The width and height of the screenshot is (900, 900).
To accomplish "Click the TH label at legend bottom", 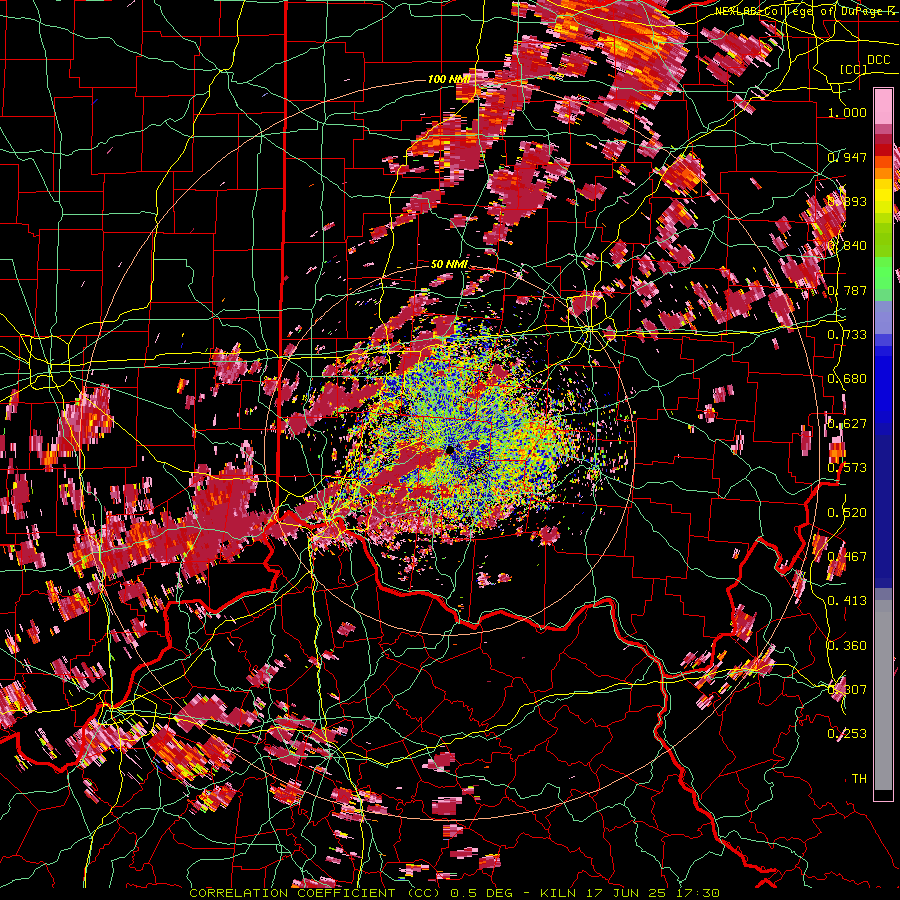I will [859, 779].
